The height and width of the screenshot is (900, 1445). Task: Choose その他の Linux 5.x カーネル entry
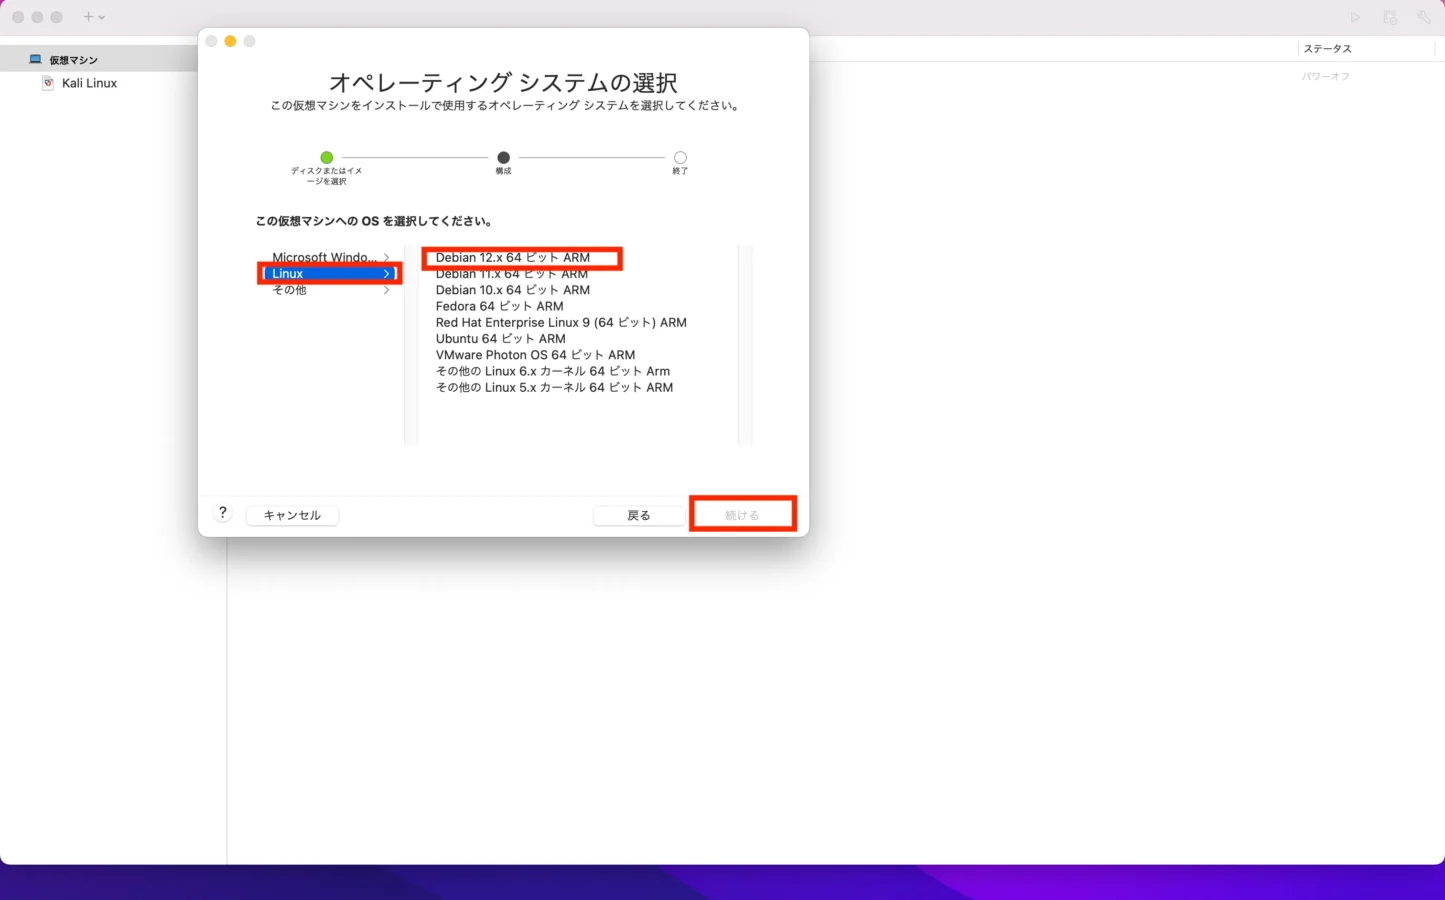tap(554, 387)
